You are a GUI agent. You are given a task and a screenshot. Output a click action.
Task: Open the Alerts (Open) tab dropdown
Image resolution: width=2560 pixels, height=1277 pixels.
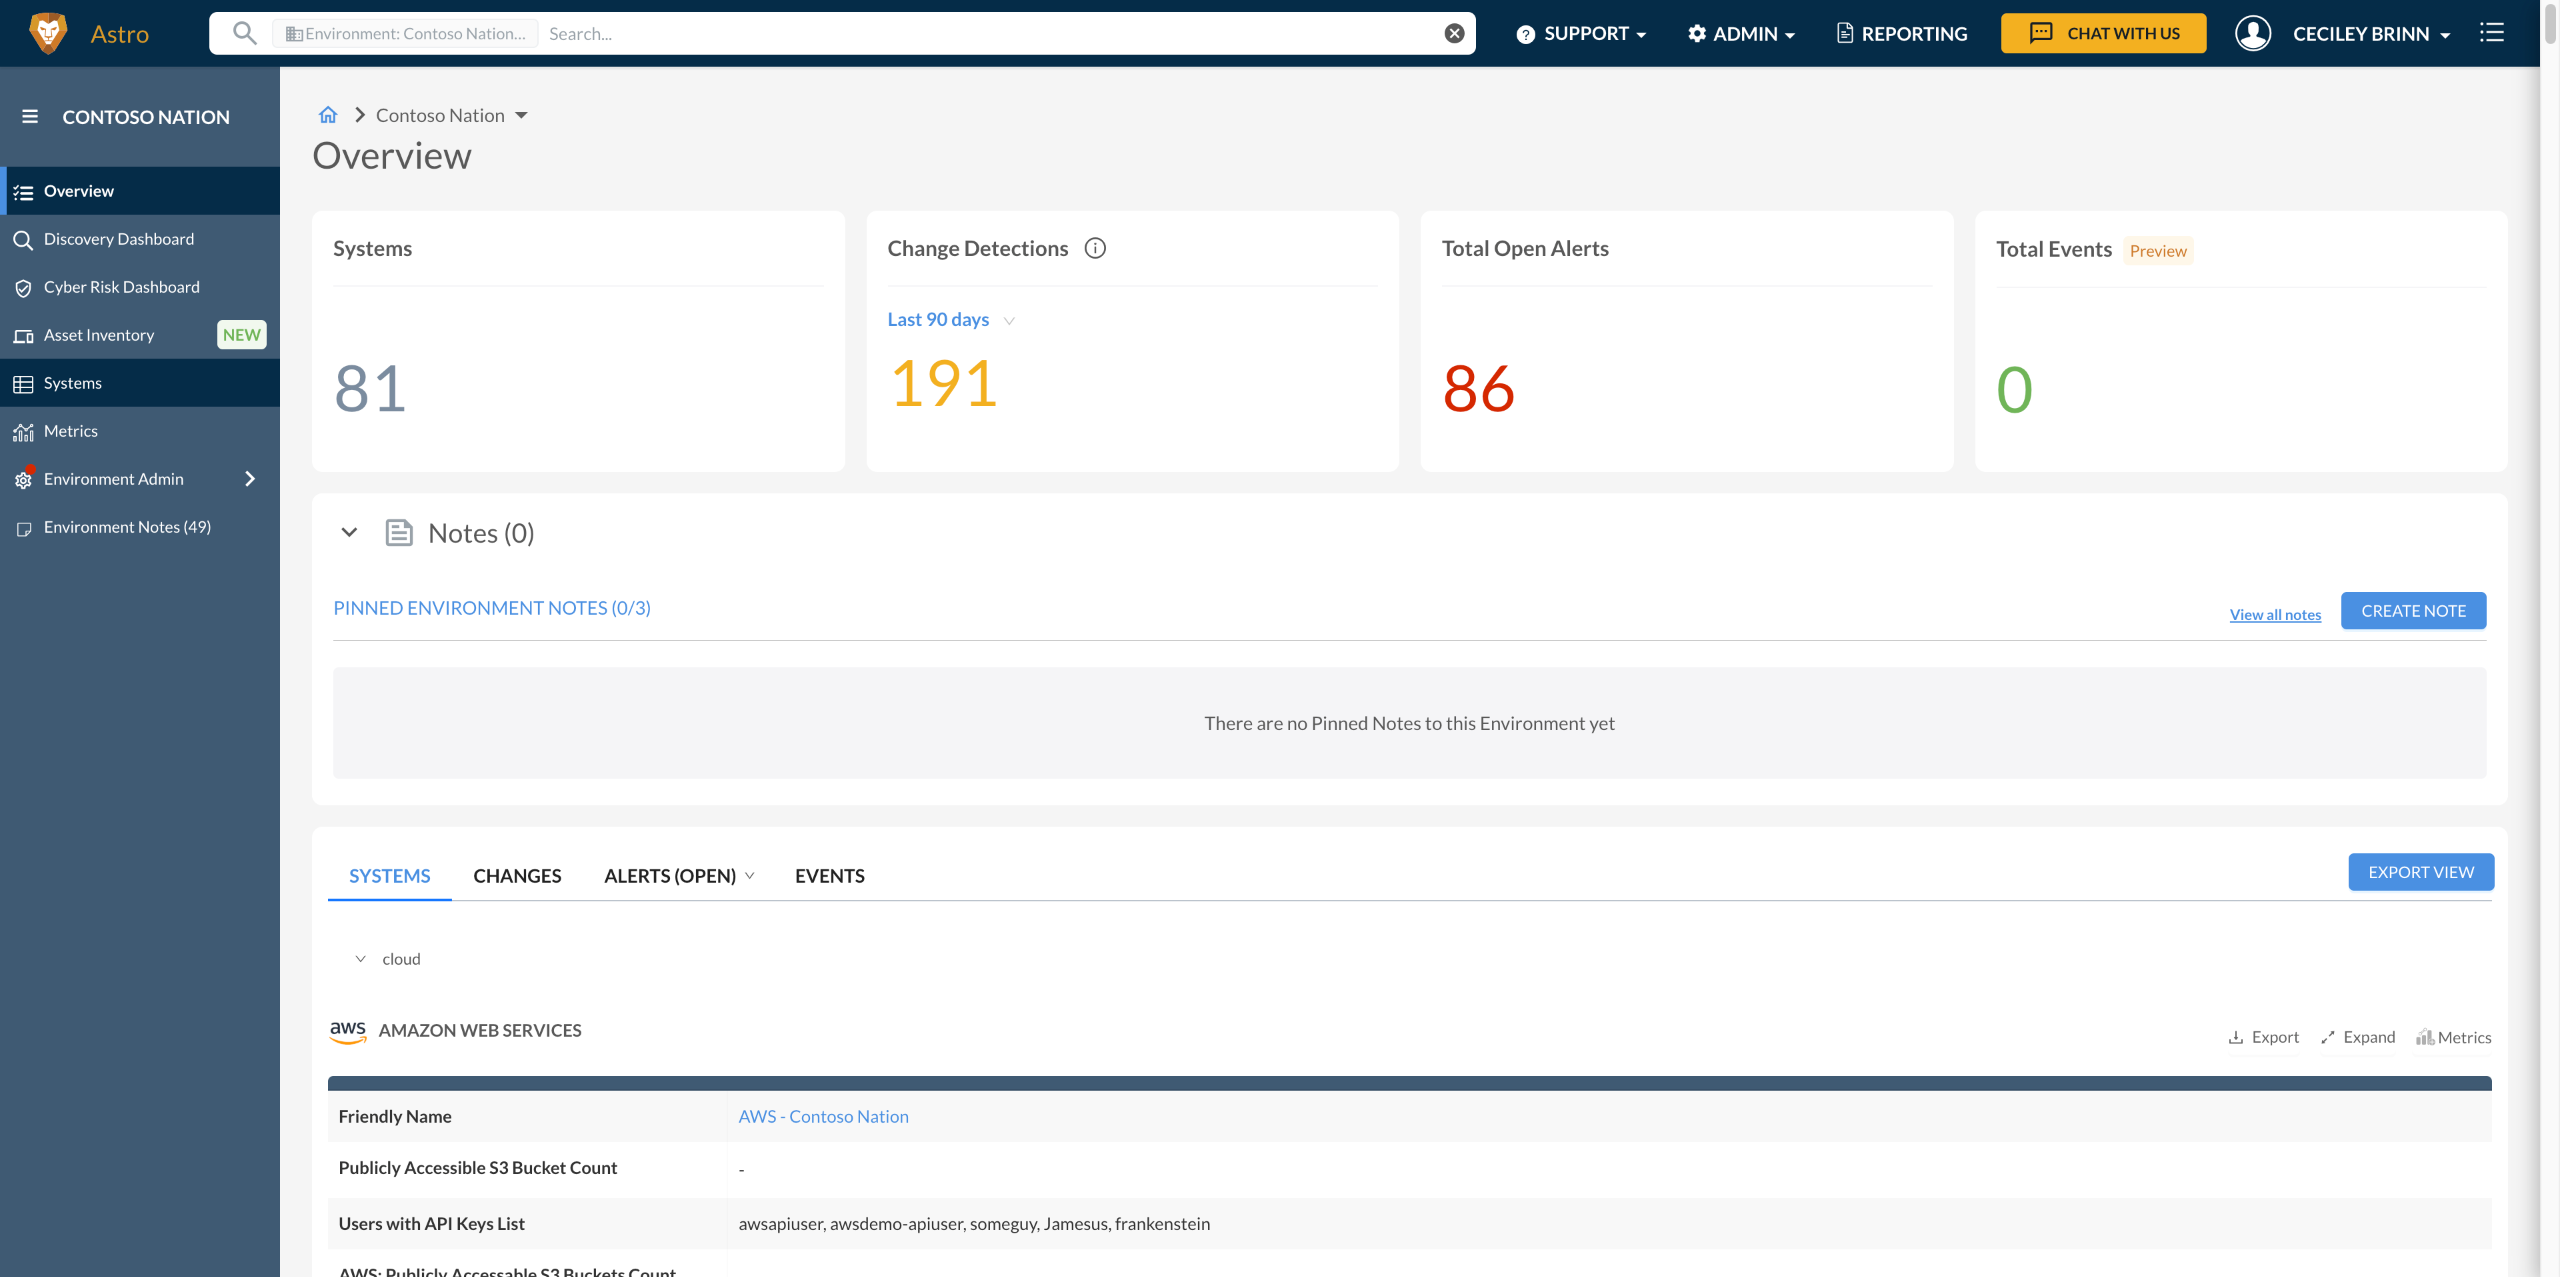tap(750, 876)
